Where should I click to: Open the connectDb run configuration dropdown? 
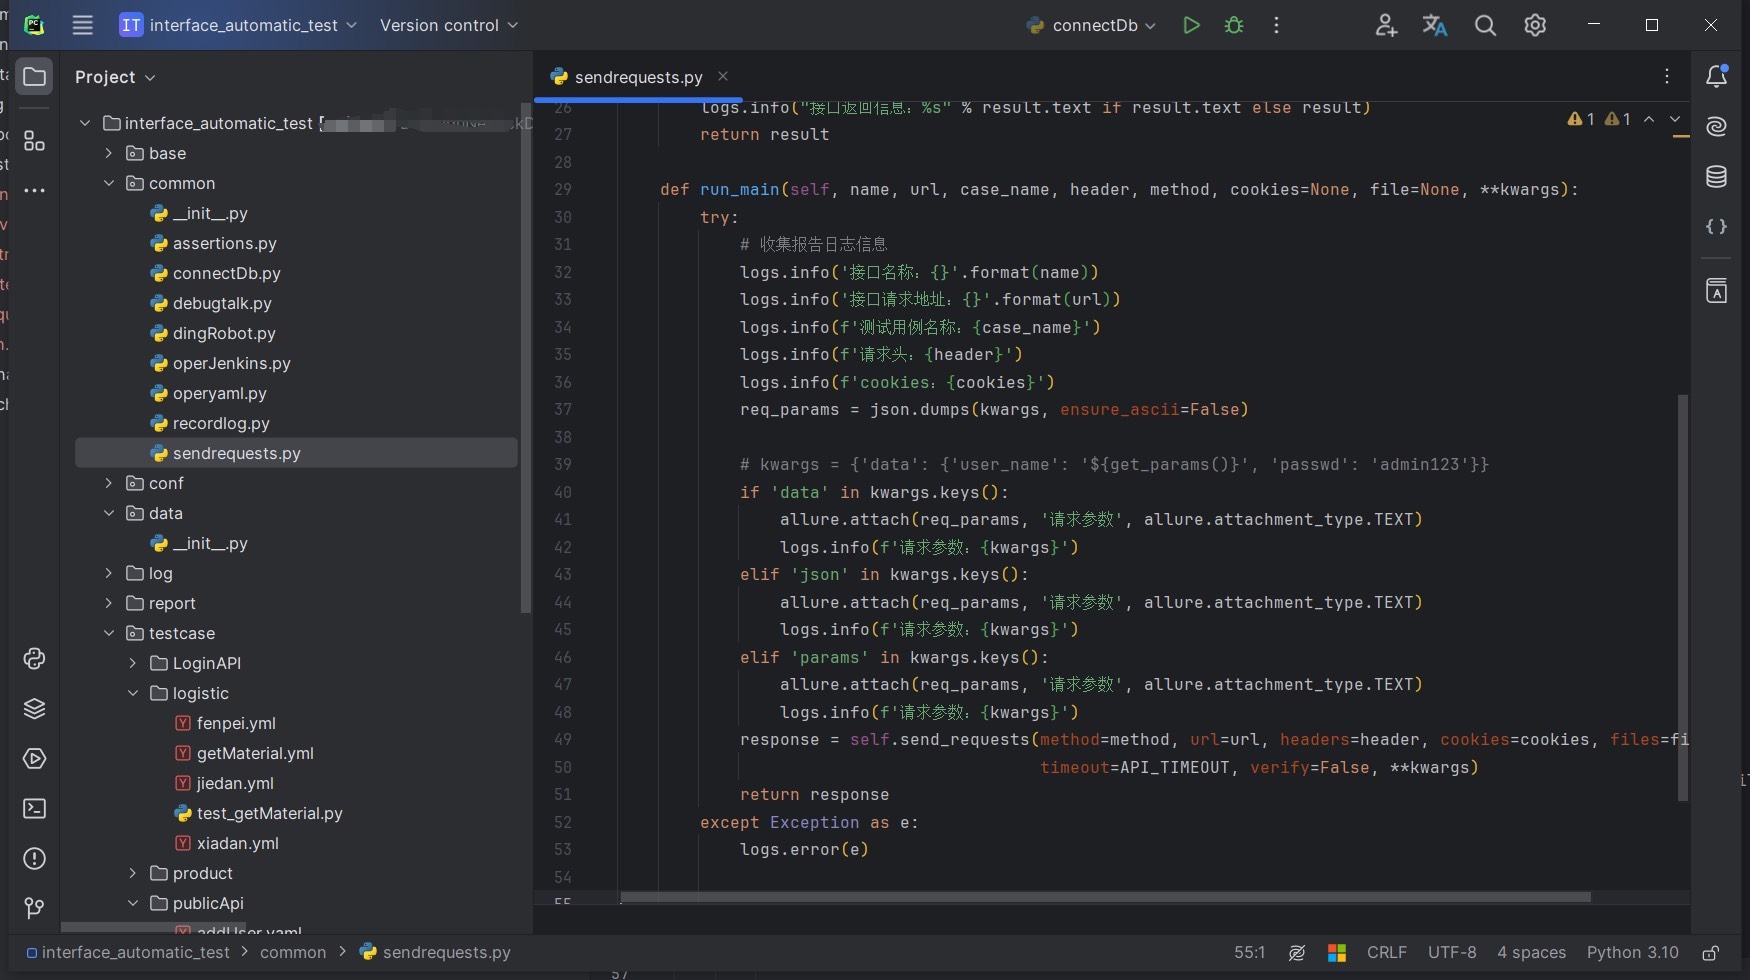1094,25
